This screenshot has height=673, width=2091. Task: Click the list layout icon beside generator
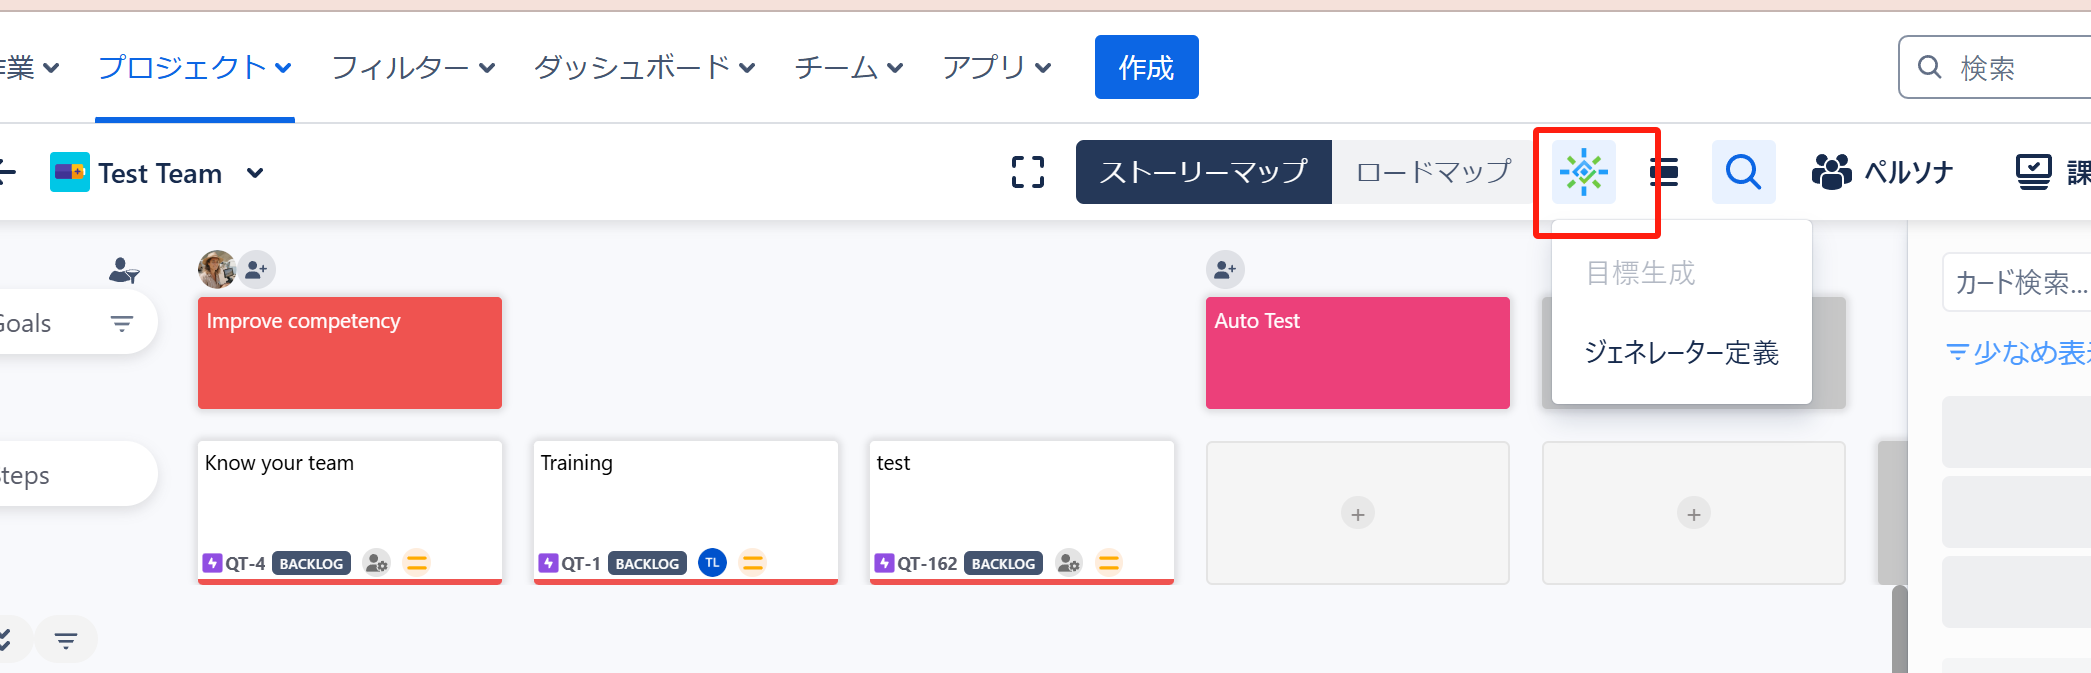click(1664, 172)
